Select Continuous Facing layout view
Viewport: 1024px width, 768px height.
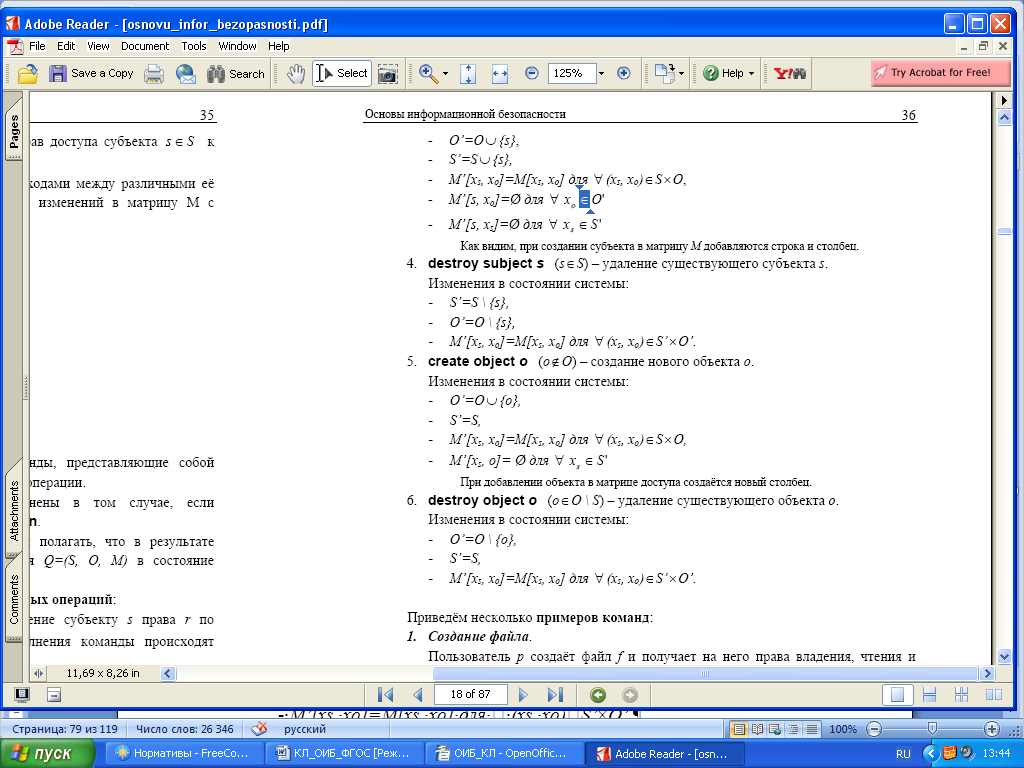click(x=961, y=695)
